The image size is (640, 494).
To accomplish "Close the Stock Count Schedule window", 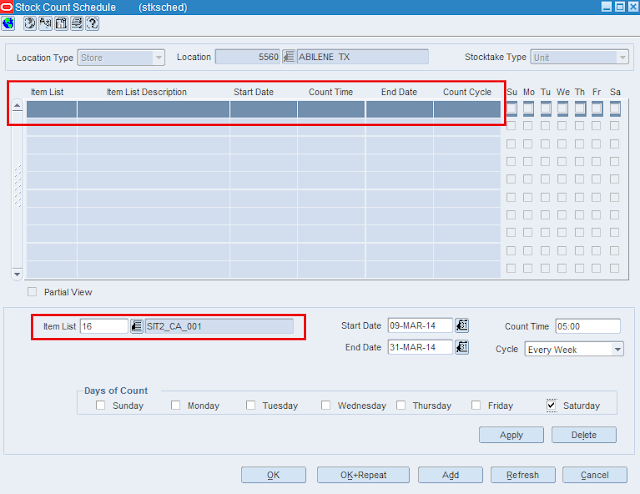I will (633, 7).
